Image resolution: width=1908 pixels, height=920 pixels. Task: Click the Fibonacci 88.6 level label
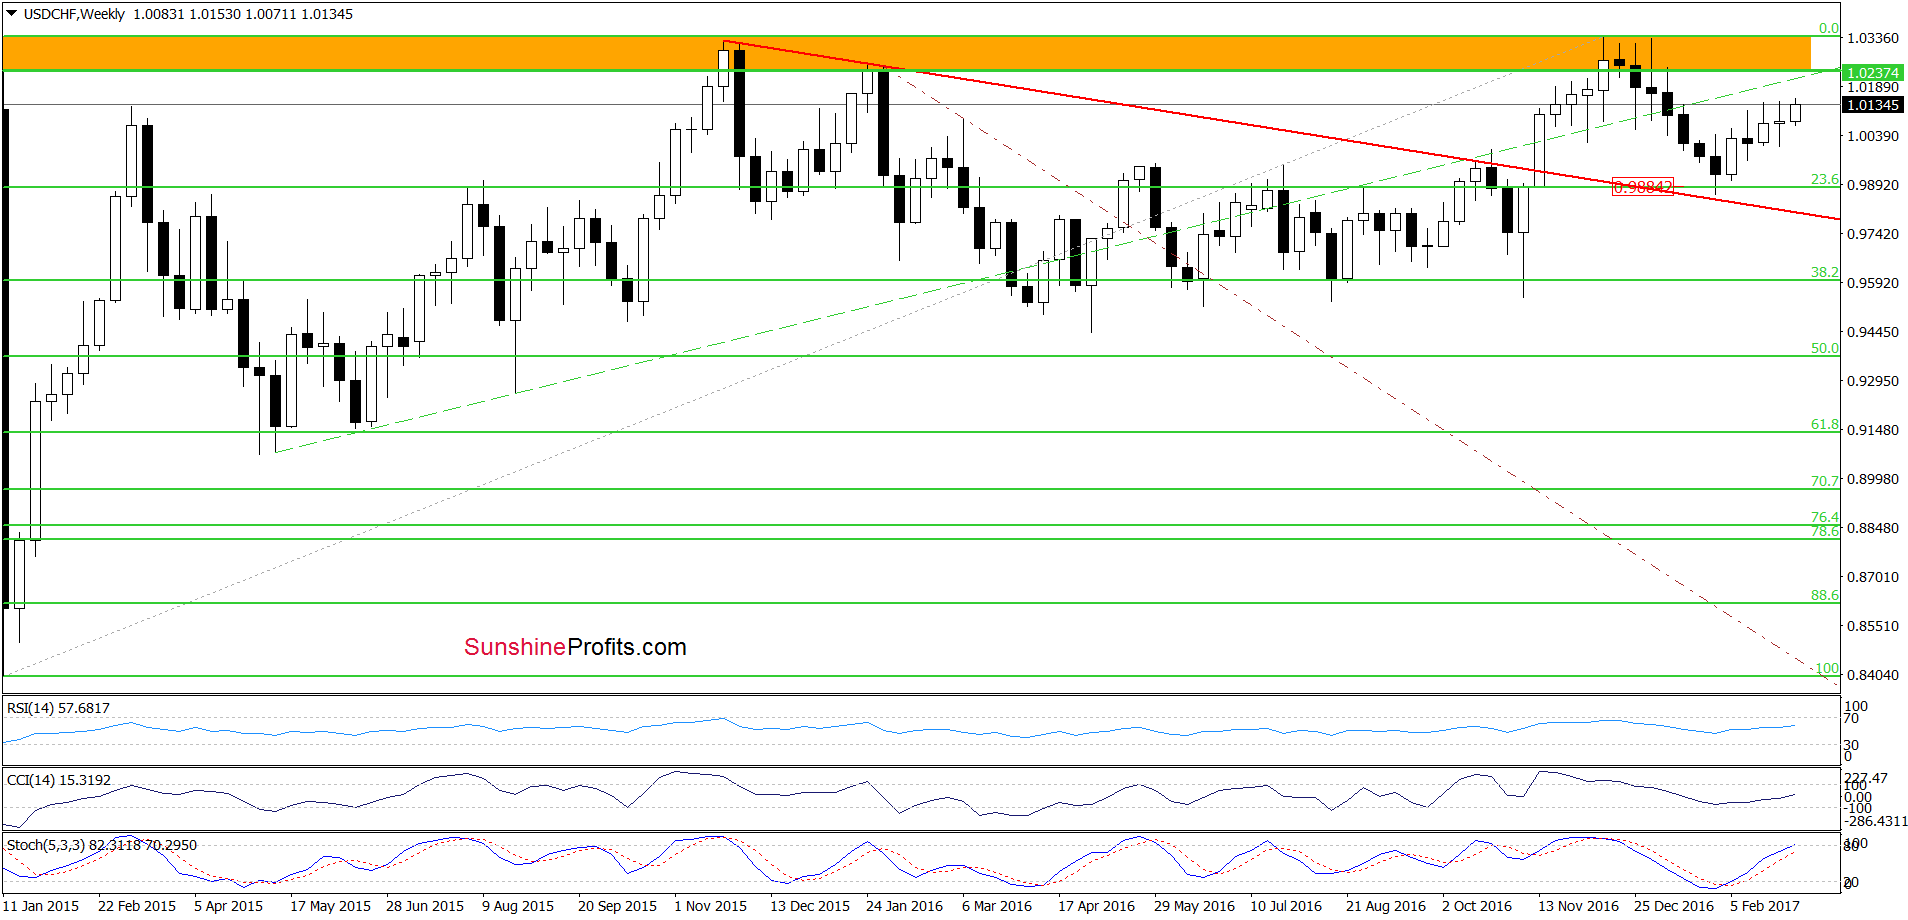click(x=1825, y=595)
